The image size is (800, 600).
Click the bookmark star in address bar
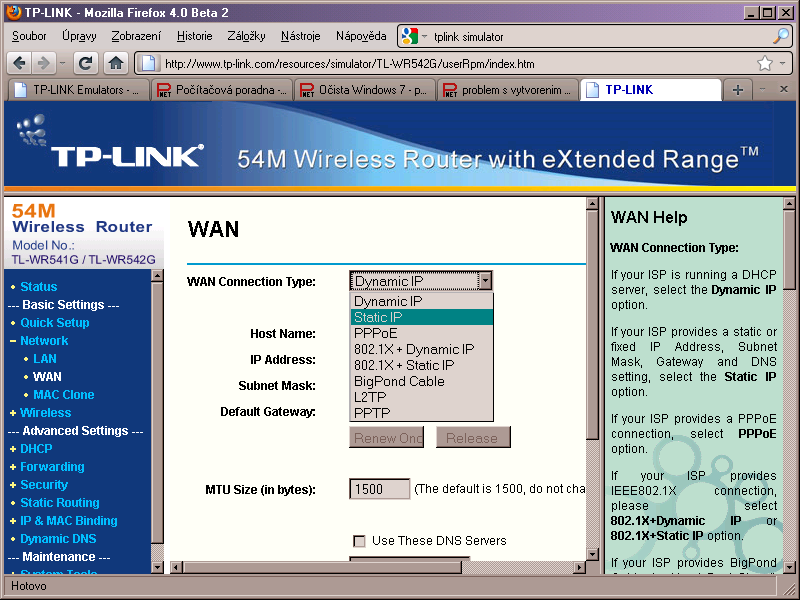pyautogui.click(x=765, y=63)
